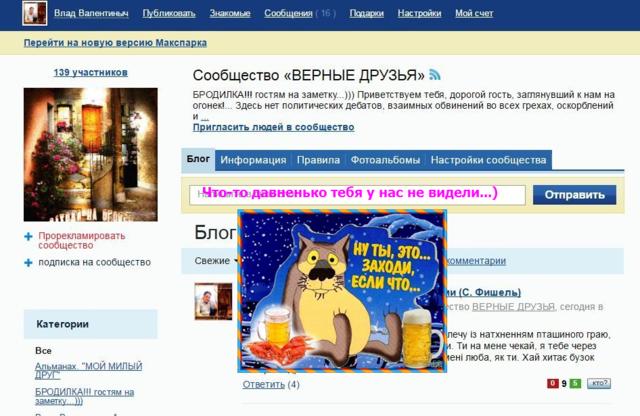Open the Публиковать menu item

click(169, 13)
